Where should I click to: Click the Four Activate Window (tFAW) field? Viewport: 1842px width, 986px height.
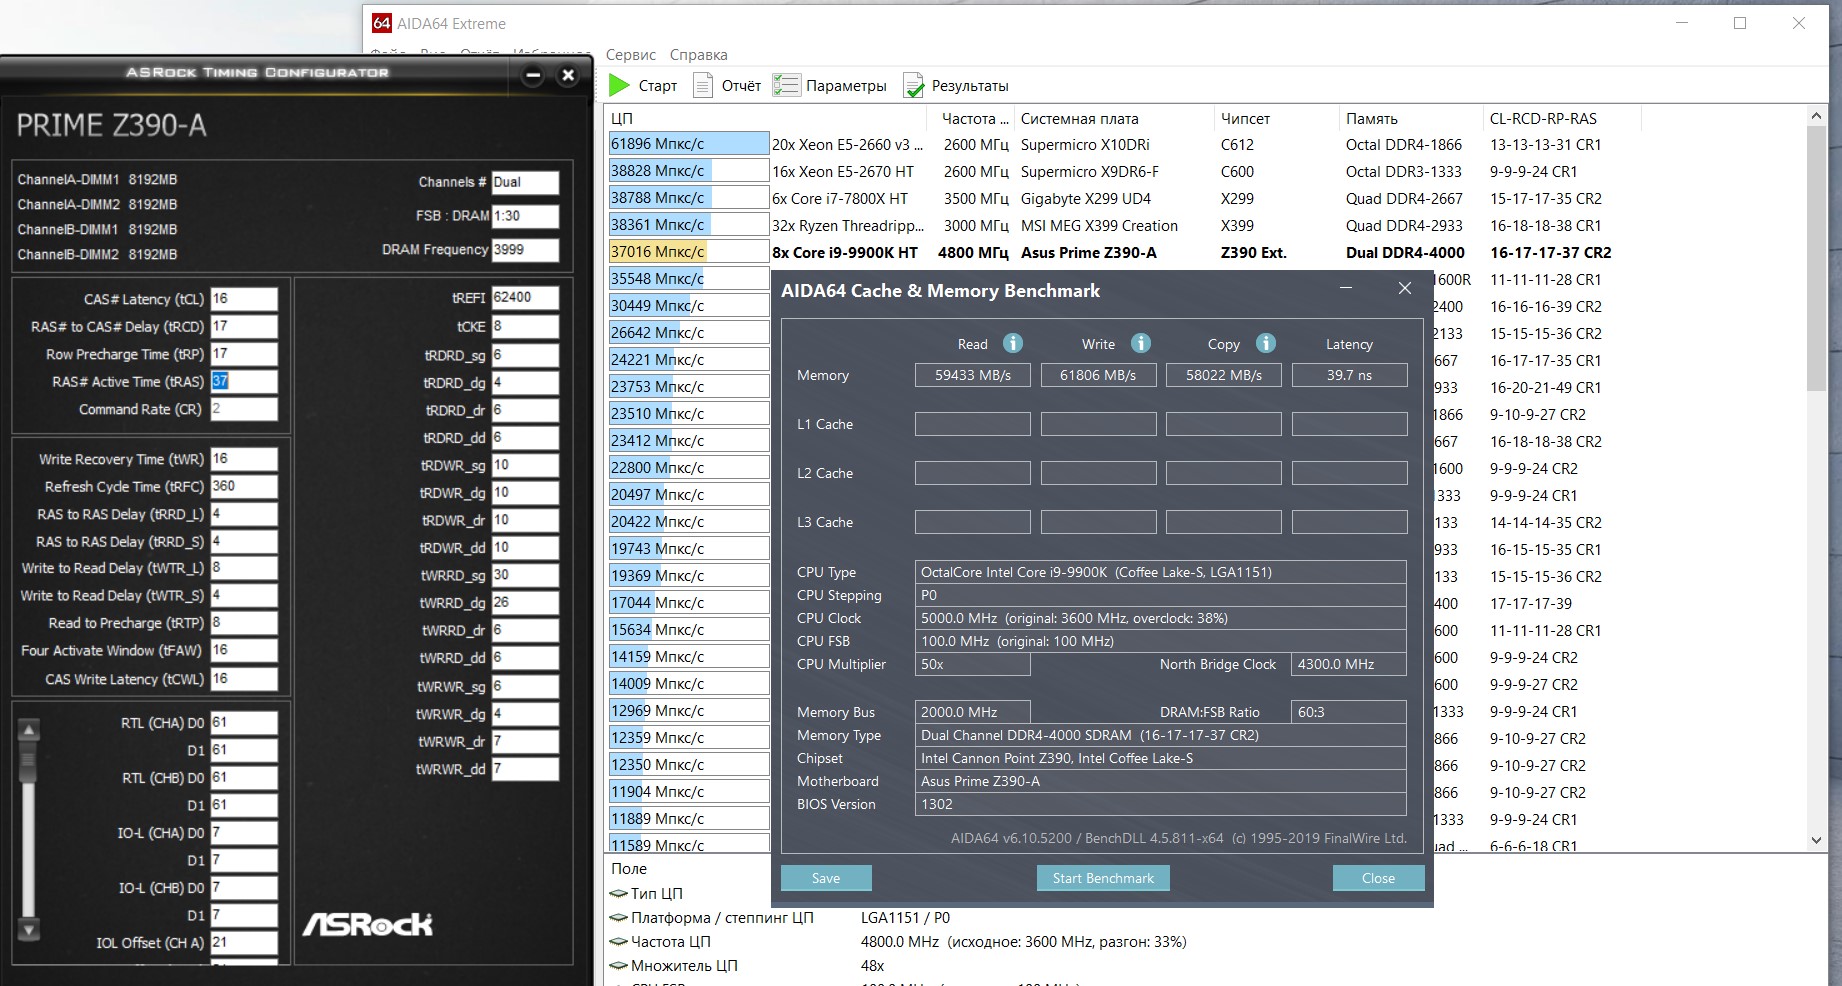click(x=244, y=650)
